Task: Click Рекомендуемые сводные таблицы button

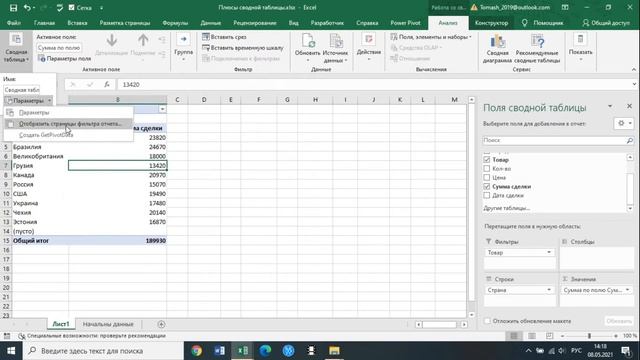Action: pos(537,48)
